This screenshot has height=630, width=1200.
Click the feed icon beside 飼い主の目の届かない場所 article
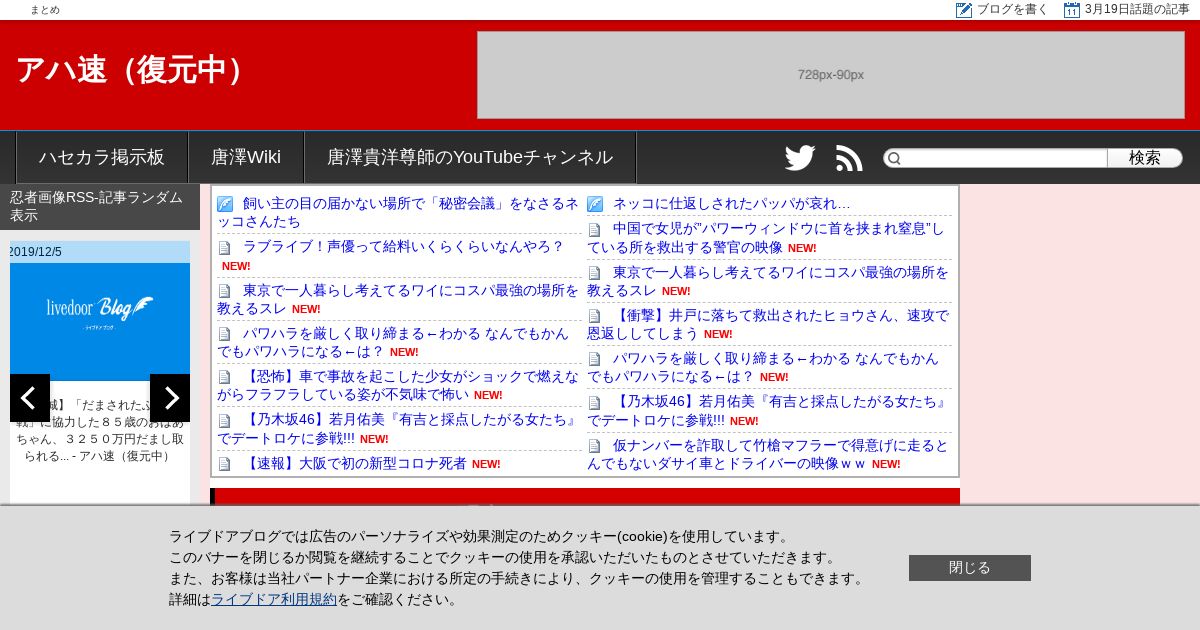click(x=225, y=204)
